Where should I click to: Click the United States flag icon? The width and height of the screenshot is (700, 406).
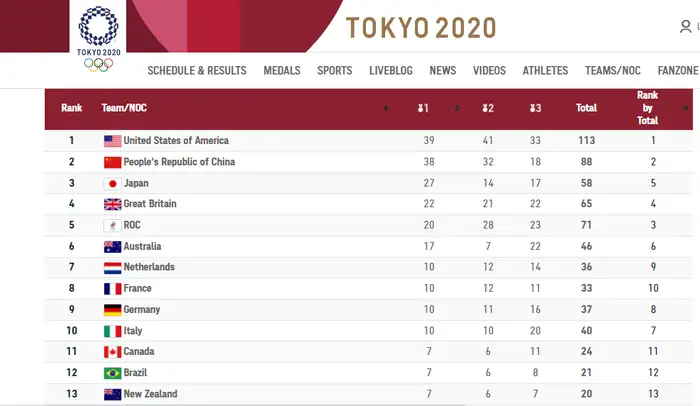click(112, 141)
